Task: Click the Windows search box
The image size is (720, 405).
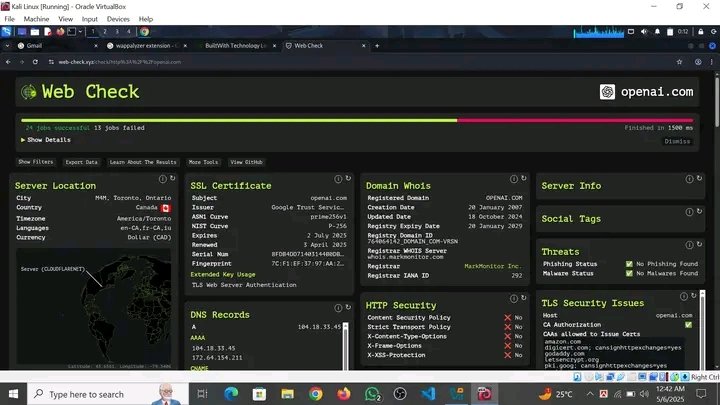Action: click(x=108, y=394)
